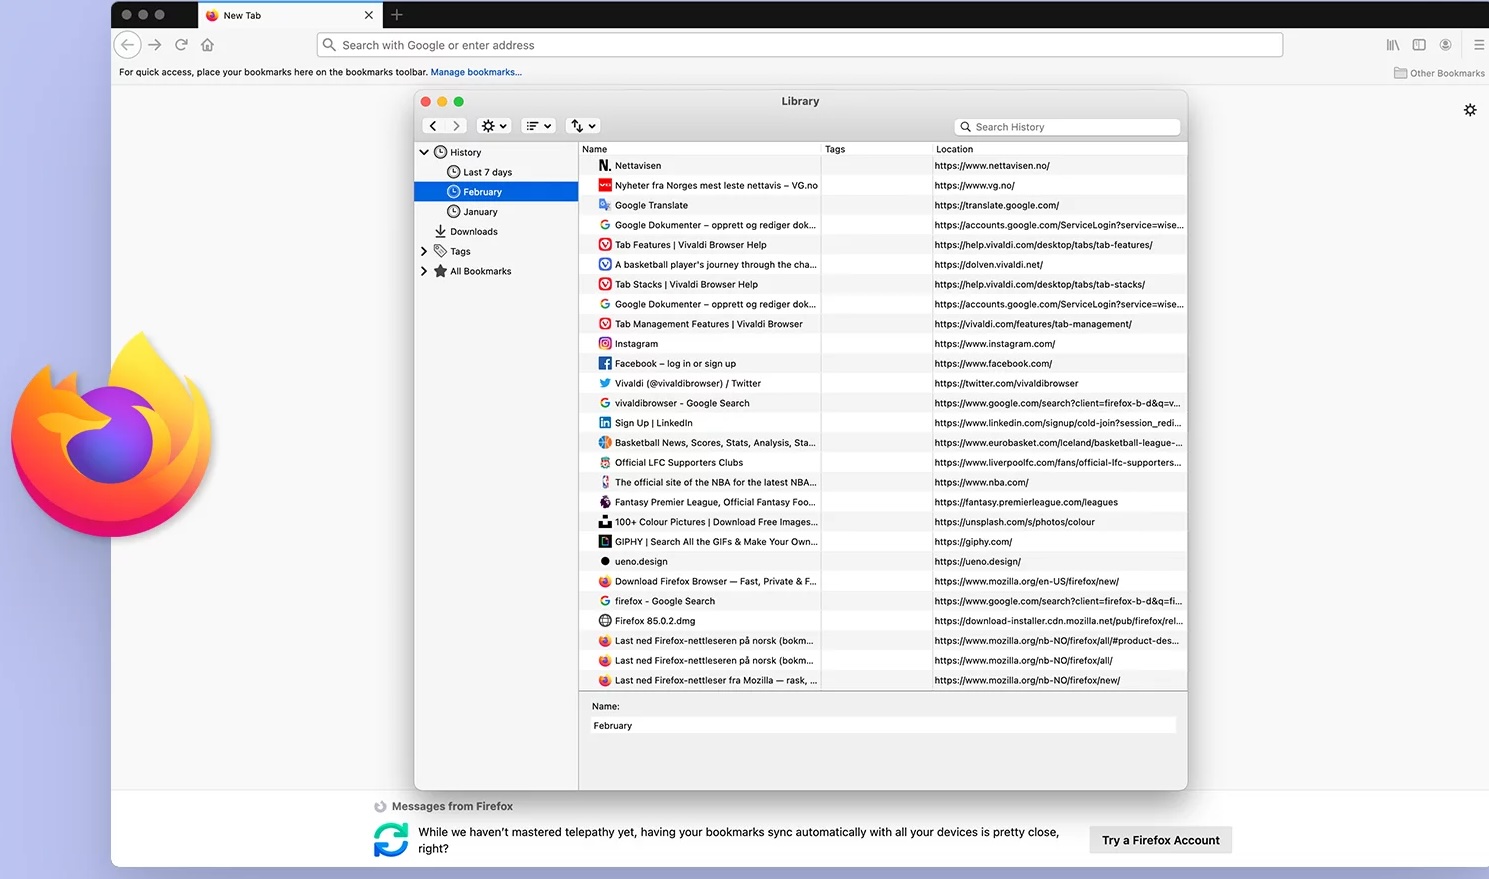Select January in history sidebar

tap(480, 212)
